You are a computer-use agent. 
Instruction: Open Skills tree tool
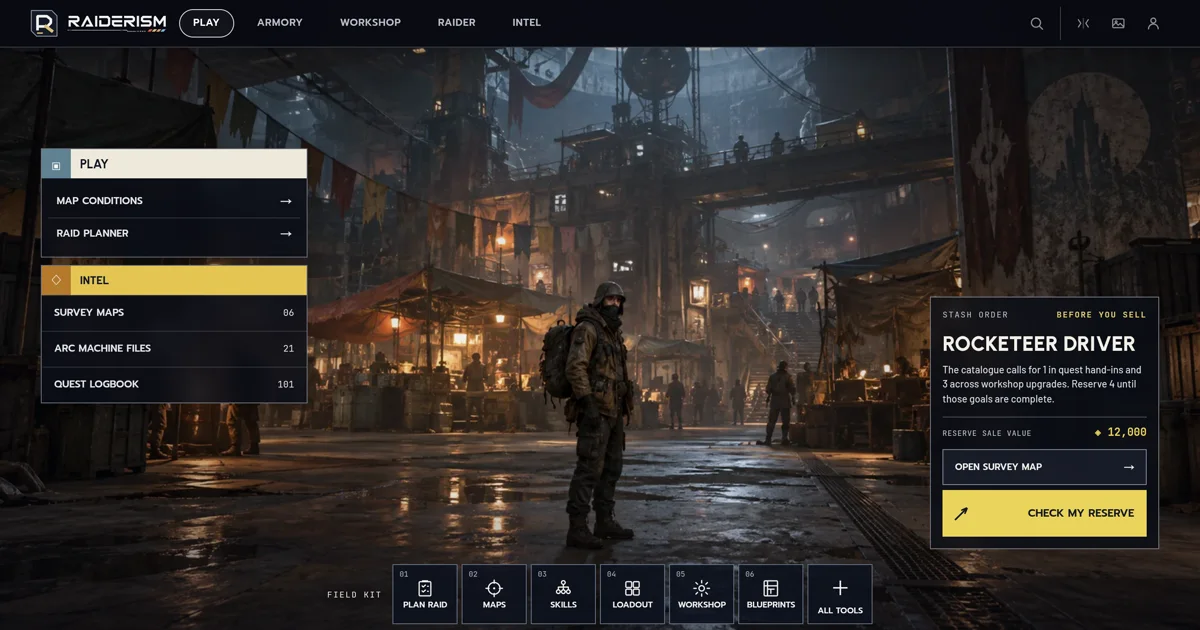point(563,594)
